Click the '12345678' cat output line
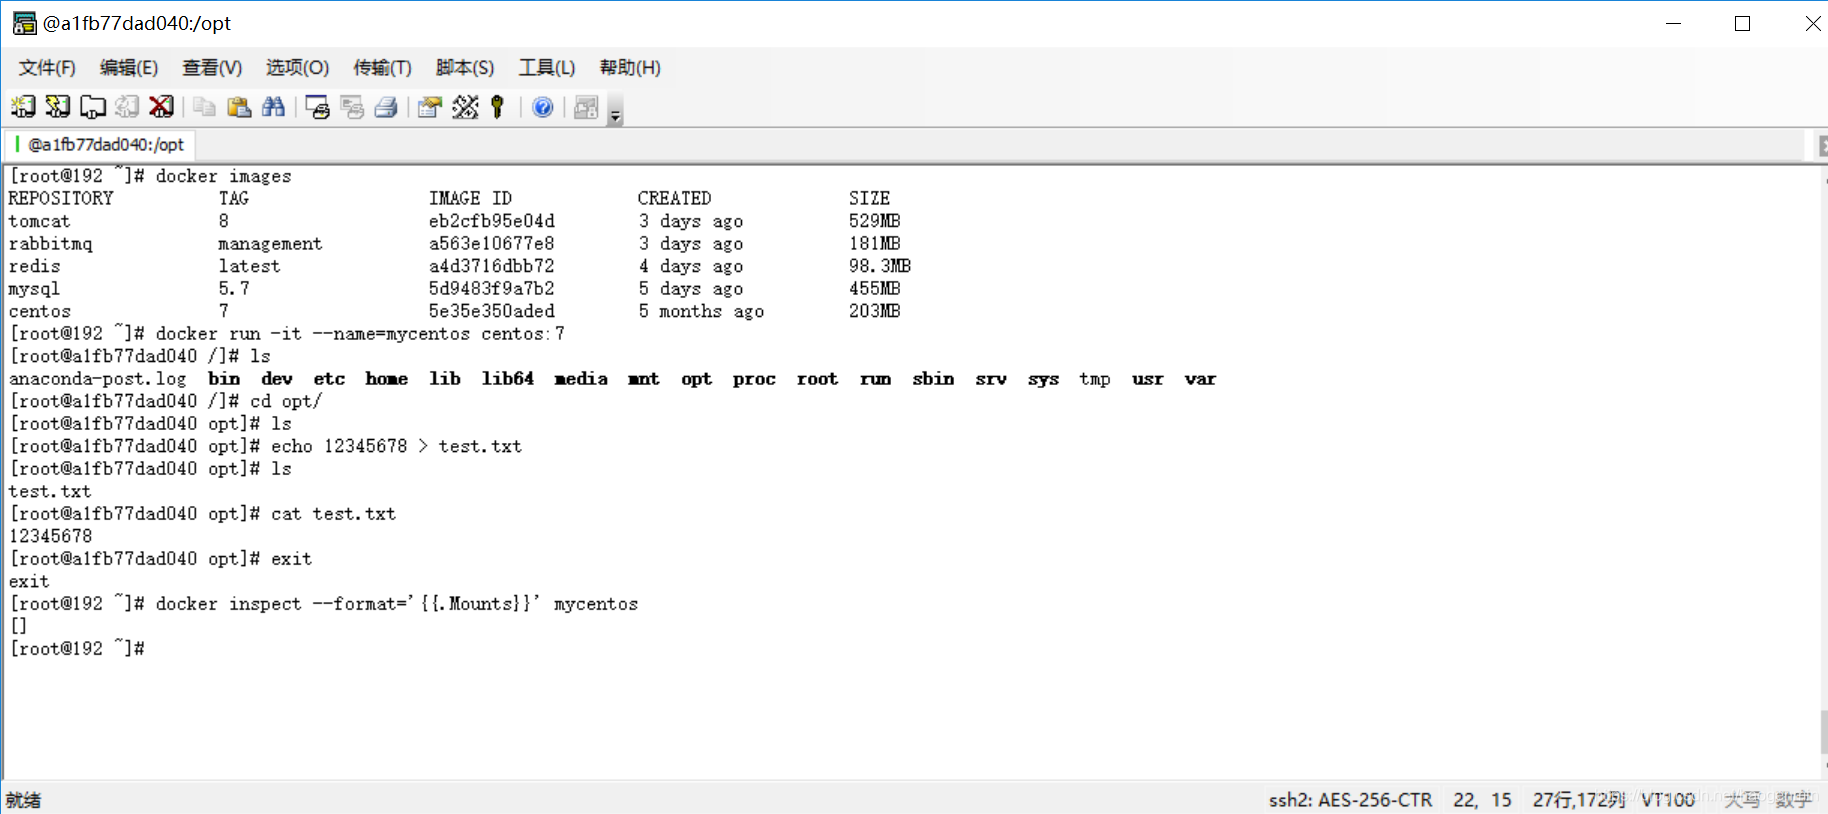The image size is (1828, 814). 50,536
